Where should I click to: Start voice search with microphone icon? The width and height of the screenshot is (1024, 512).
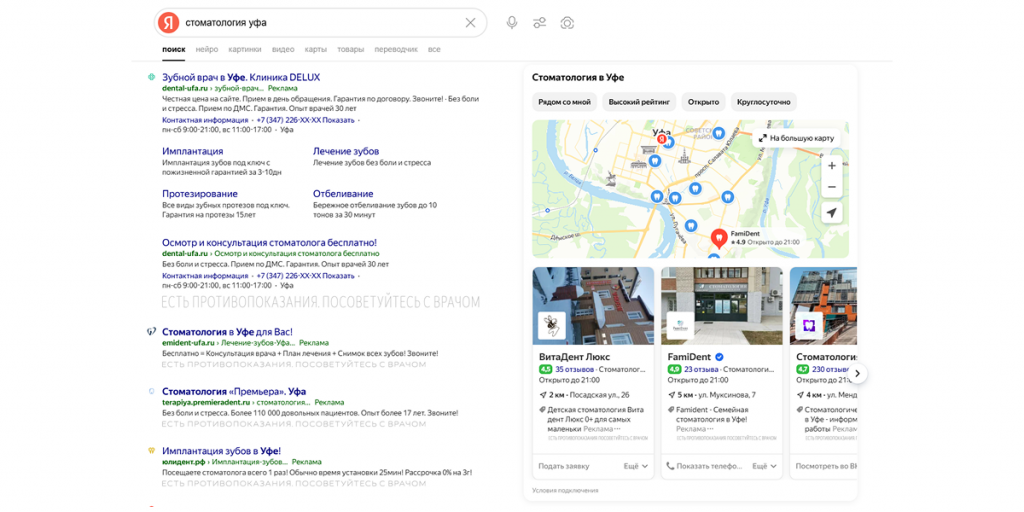point(512,23)
